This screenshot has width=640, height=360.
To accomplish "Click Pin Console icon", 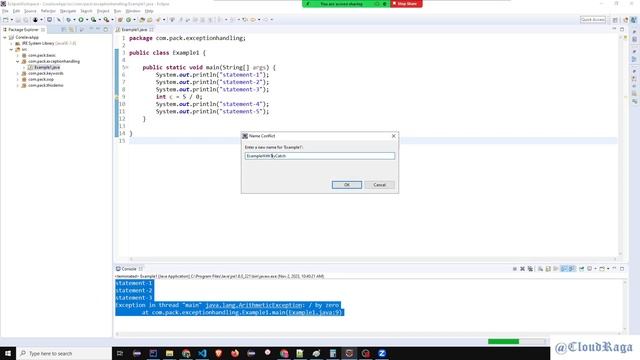I will (x=582, y=269).
